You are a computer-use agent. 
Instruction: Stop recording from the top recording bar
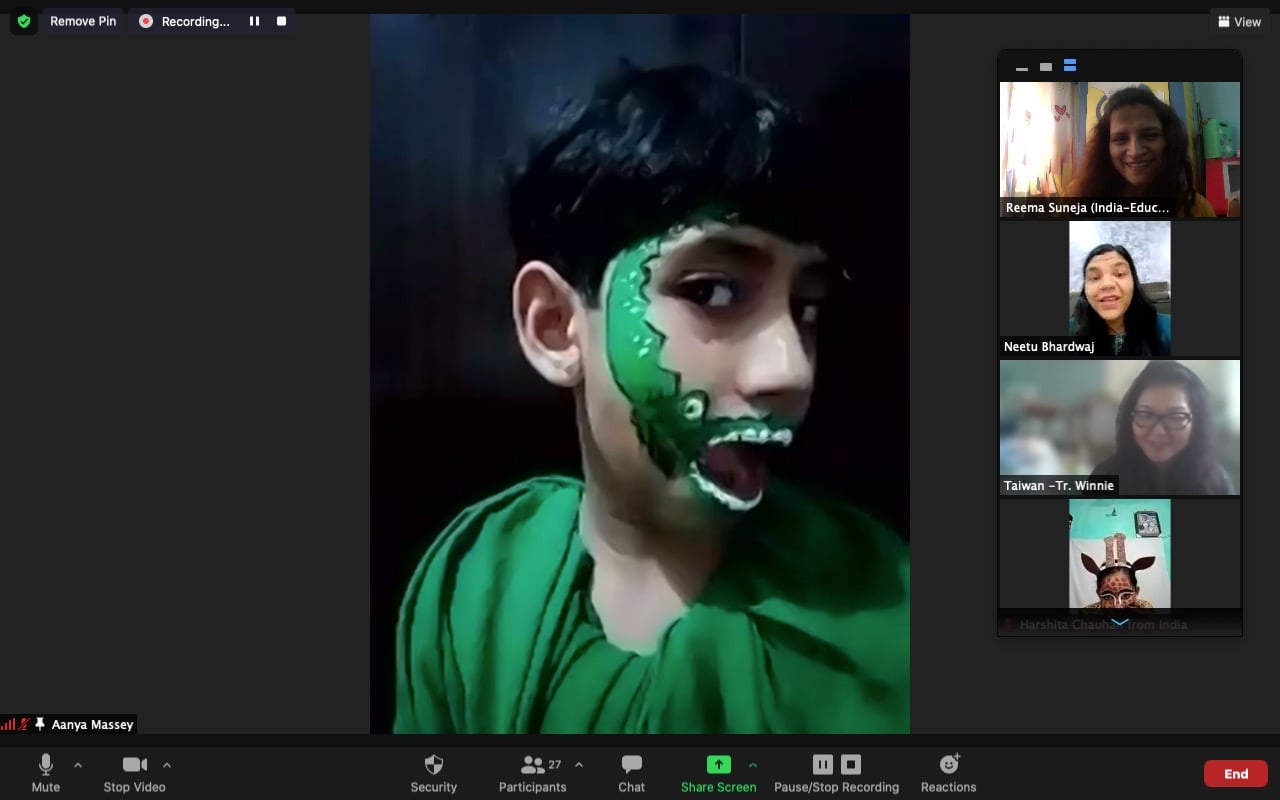pos(282,21)
